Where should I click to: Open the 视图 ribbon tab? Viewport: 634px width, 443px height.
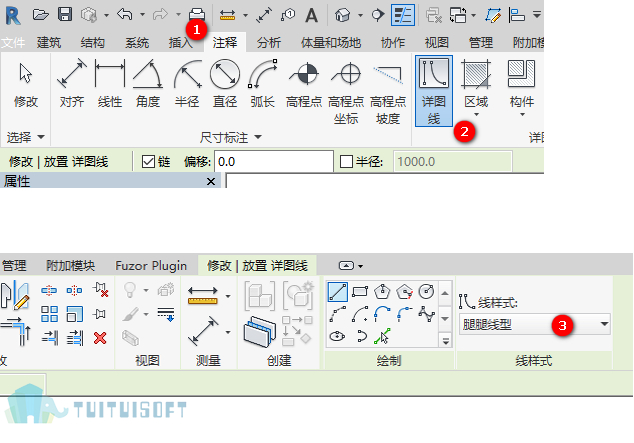(x=437, y=42)
